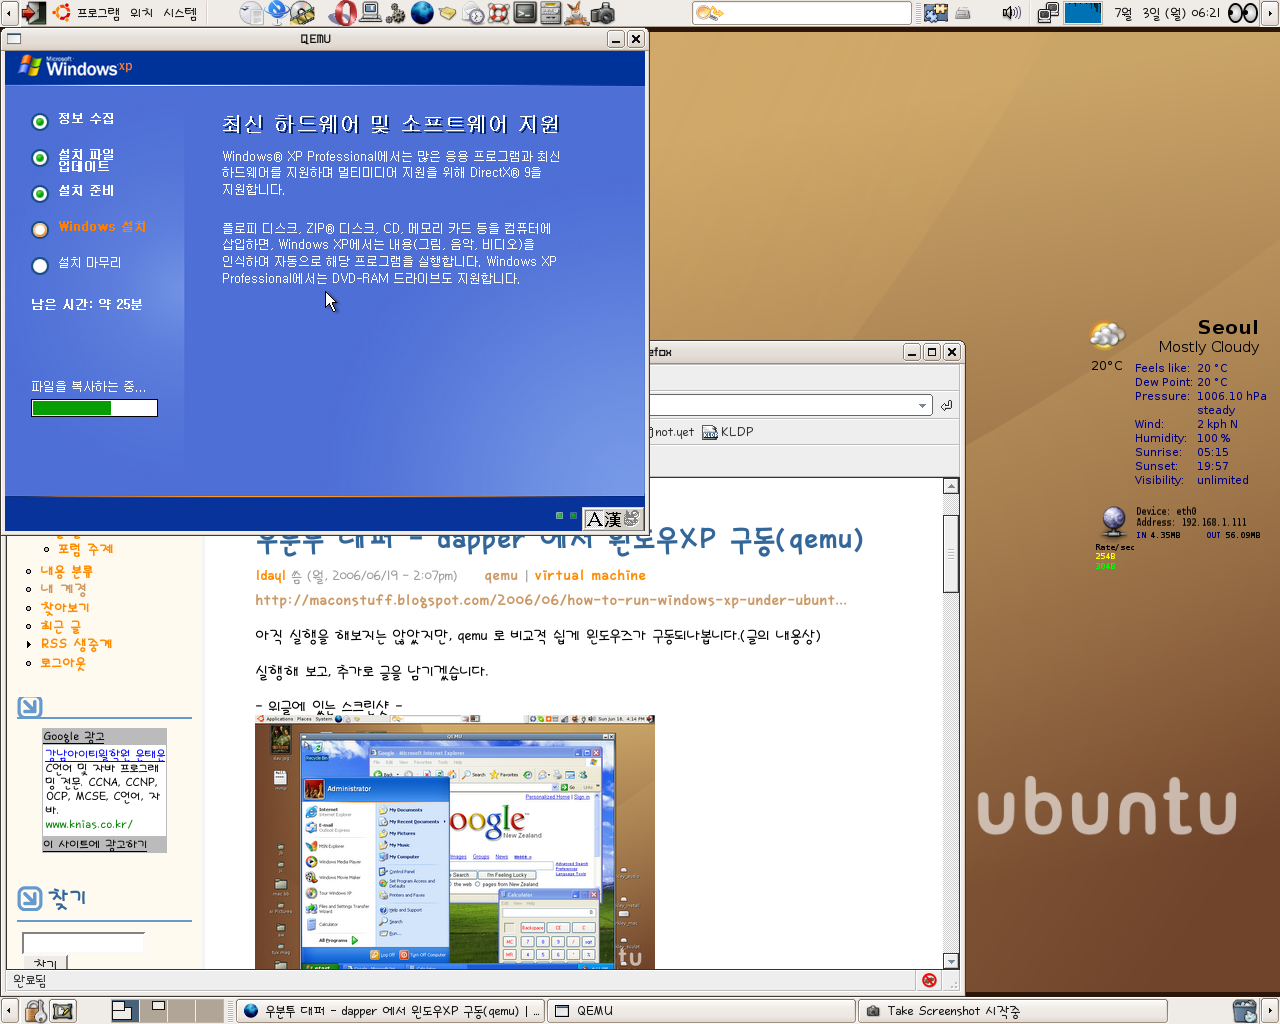Click the scroll down arrow in Firefox
Viewport: 1280px width, 1024px height.
pos(951,961)
